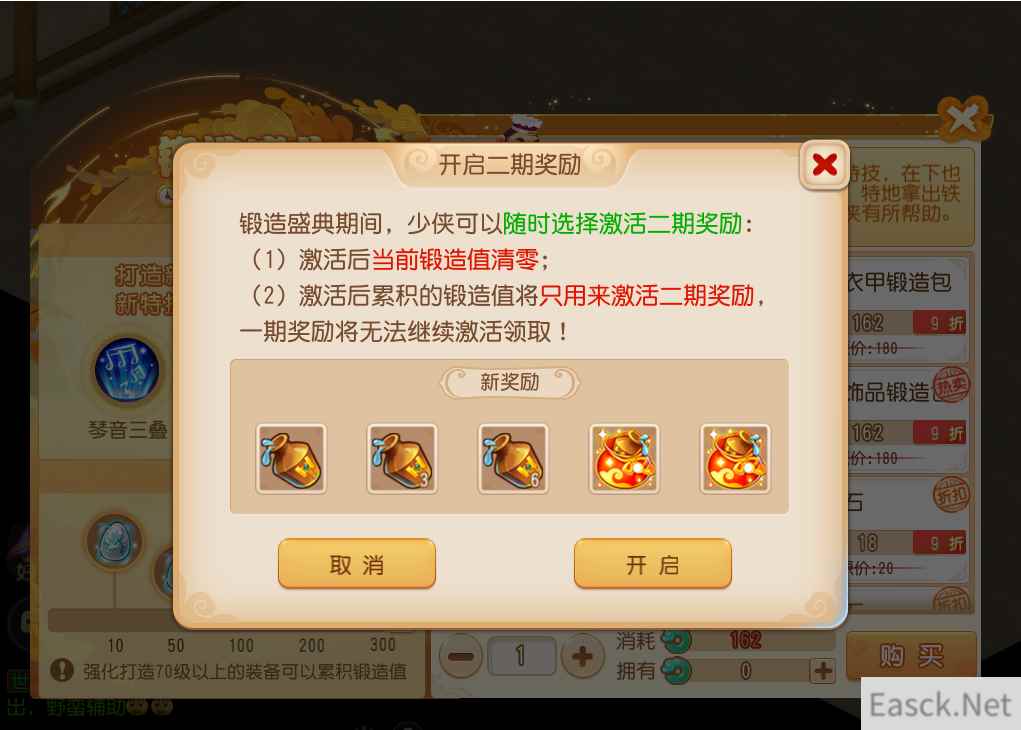Add currency with the plus next to 拥有
1021x730 pixels.
pyautogui.click(x=822, y=670)
